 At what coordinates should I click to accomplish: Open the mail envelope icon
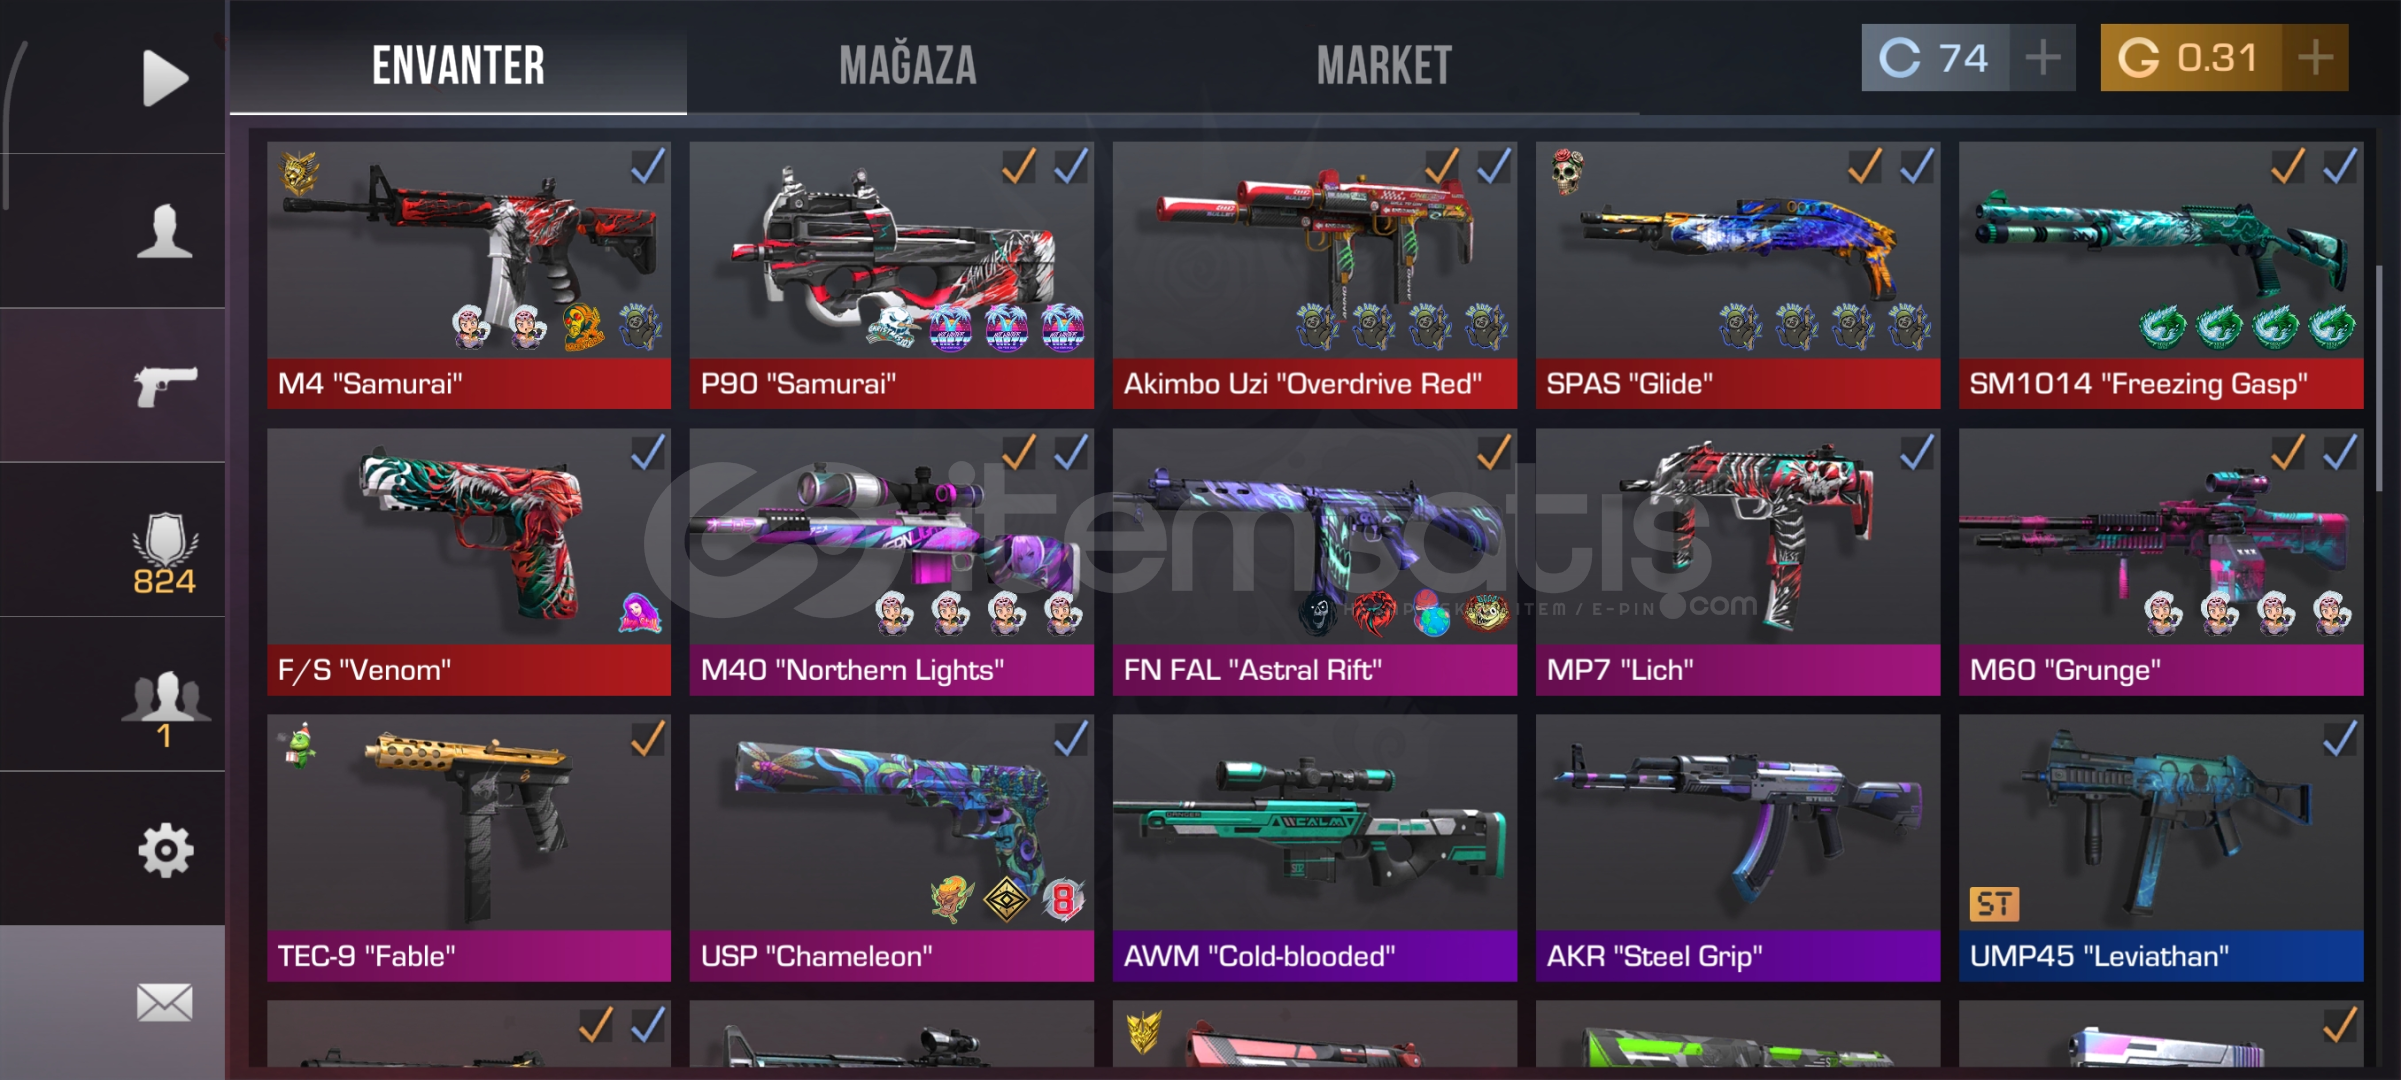(x=165, y=1003)
